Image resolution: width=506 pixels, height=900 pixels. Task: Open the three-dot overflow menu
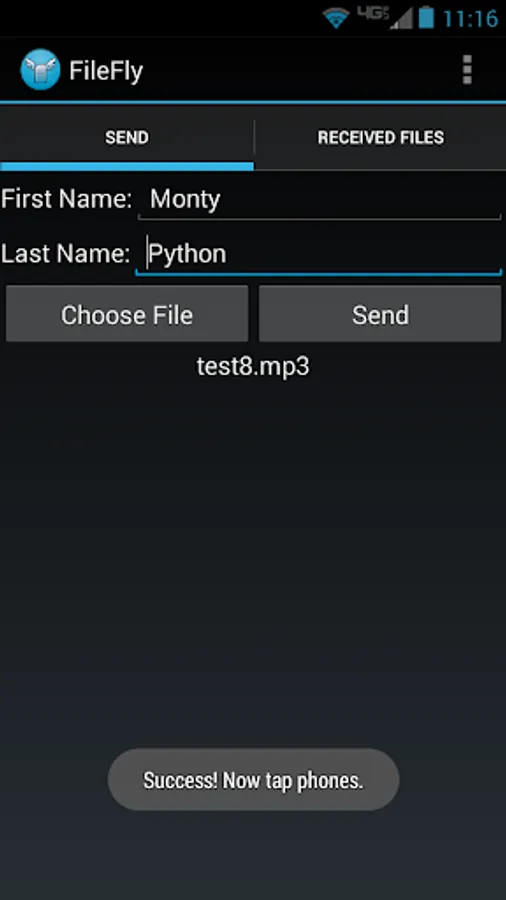click(467, 70)
